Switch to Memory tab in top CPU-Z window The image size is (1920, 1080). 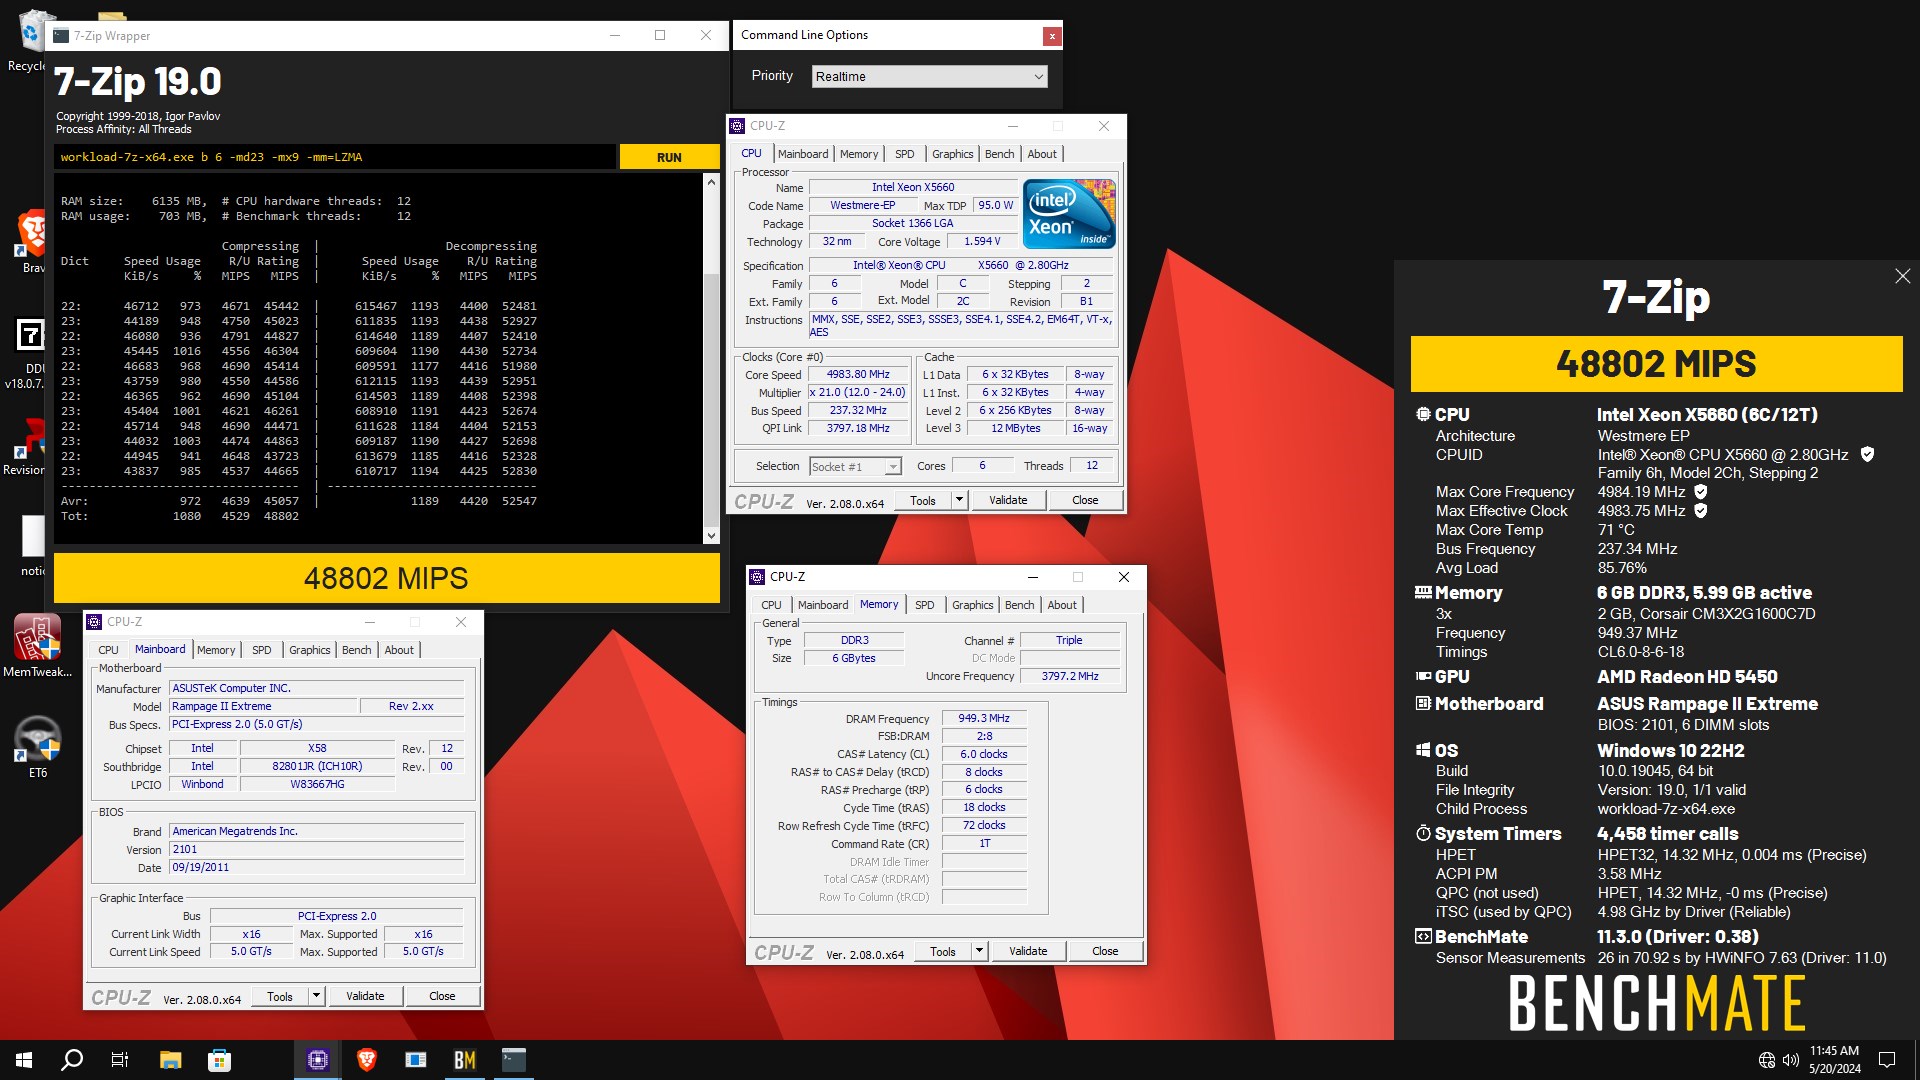(859, 154)
